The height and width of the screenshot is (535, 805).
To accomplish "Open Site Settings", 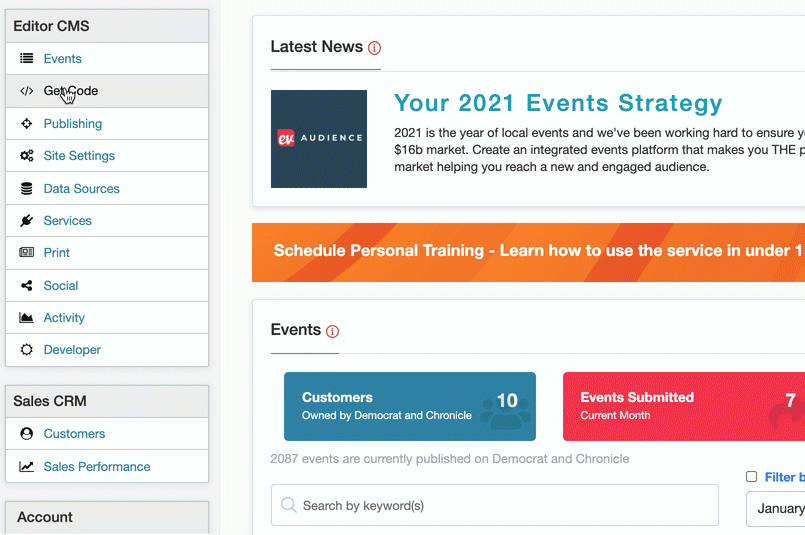I will [x=107, y=156].
